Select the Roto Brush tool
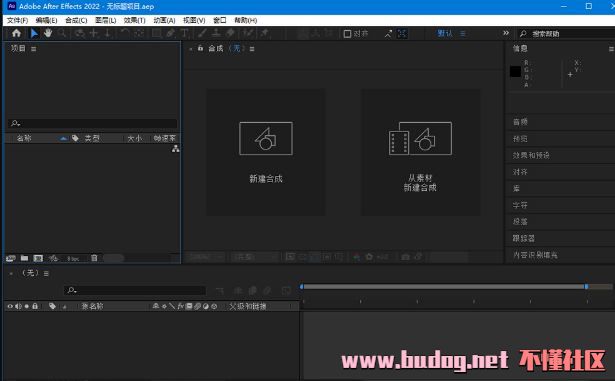615x381 pixels. [x=247, y=33]
